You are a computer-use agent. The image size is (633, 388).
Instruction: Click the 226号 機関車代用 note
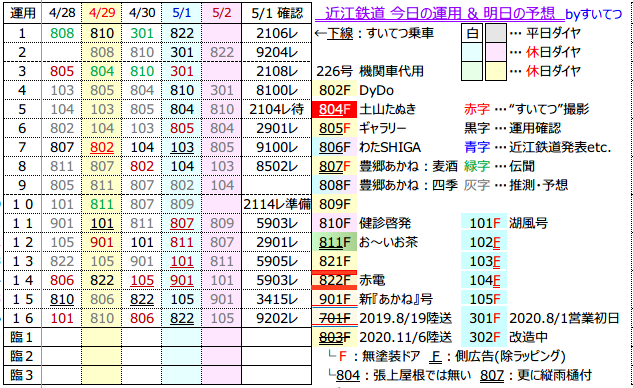pos(370,71)
